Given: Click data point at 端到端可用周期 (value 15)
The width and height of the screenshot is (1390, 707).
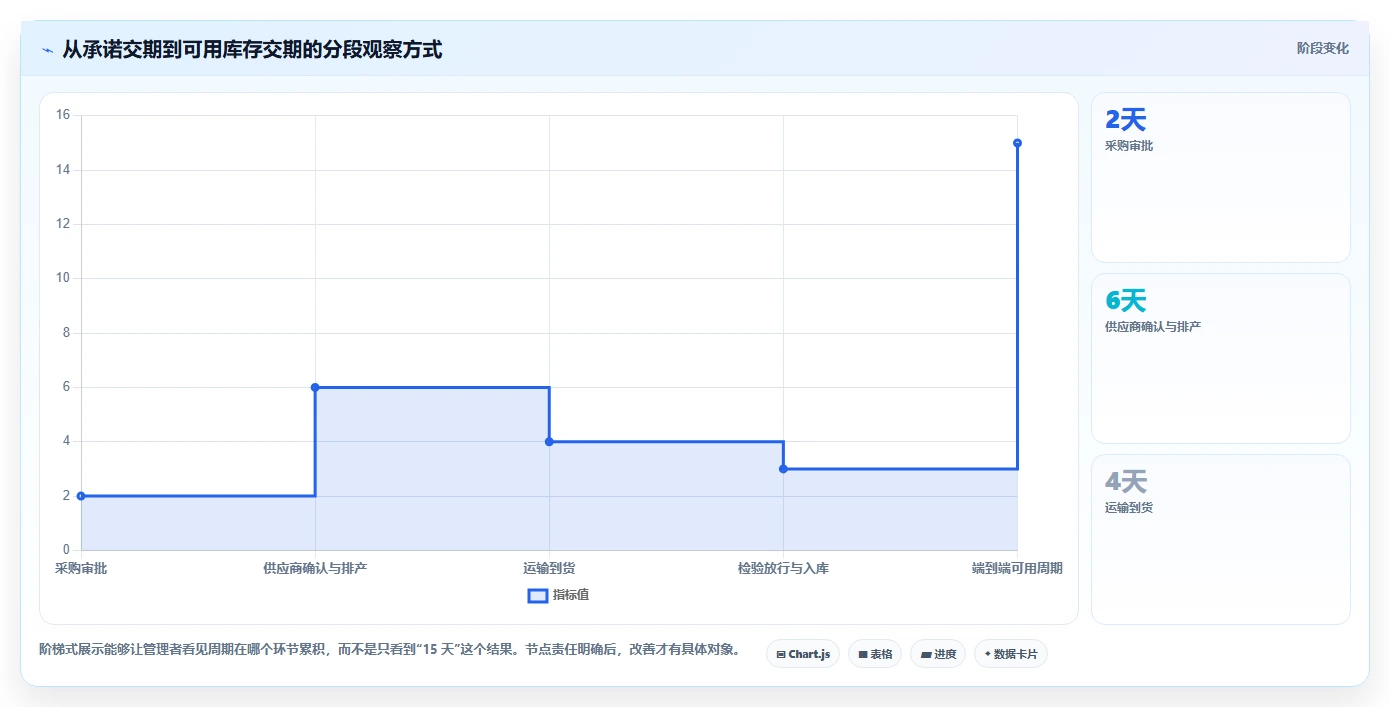Looking at the screenshot, I should point(1017,143).
